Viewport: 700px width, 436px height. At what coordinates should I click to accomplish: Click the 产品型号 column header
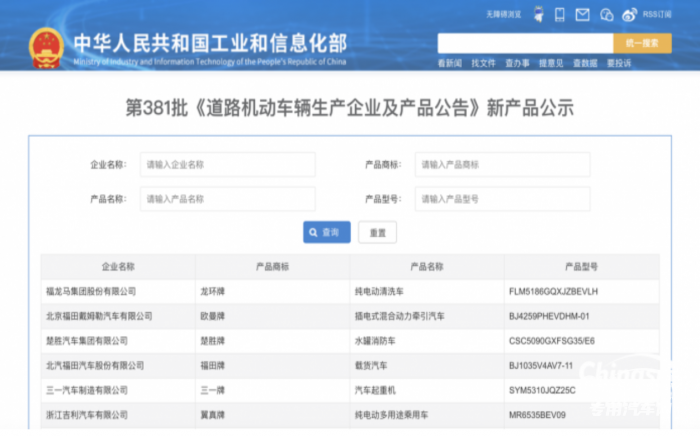[582, 267]
